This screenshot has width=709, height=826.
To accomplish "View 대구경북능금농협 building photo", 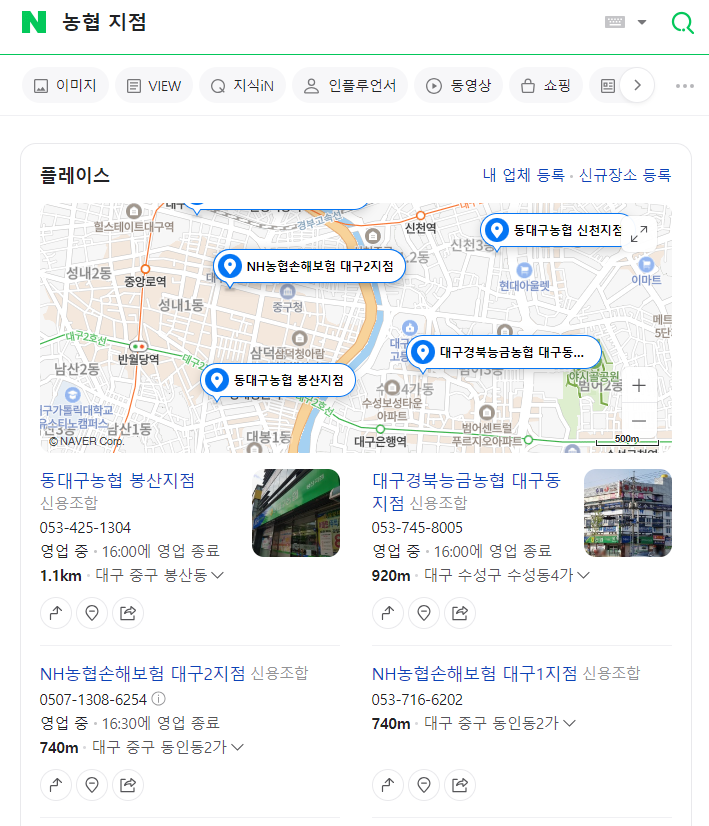I will [628, 513].
